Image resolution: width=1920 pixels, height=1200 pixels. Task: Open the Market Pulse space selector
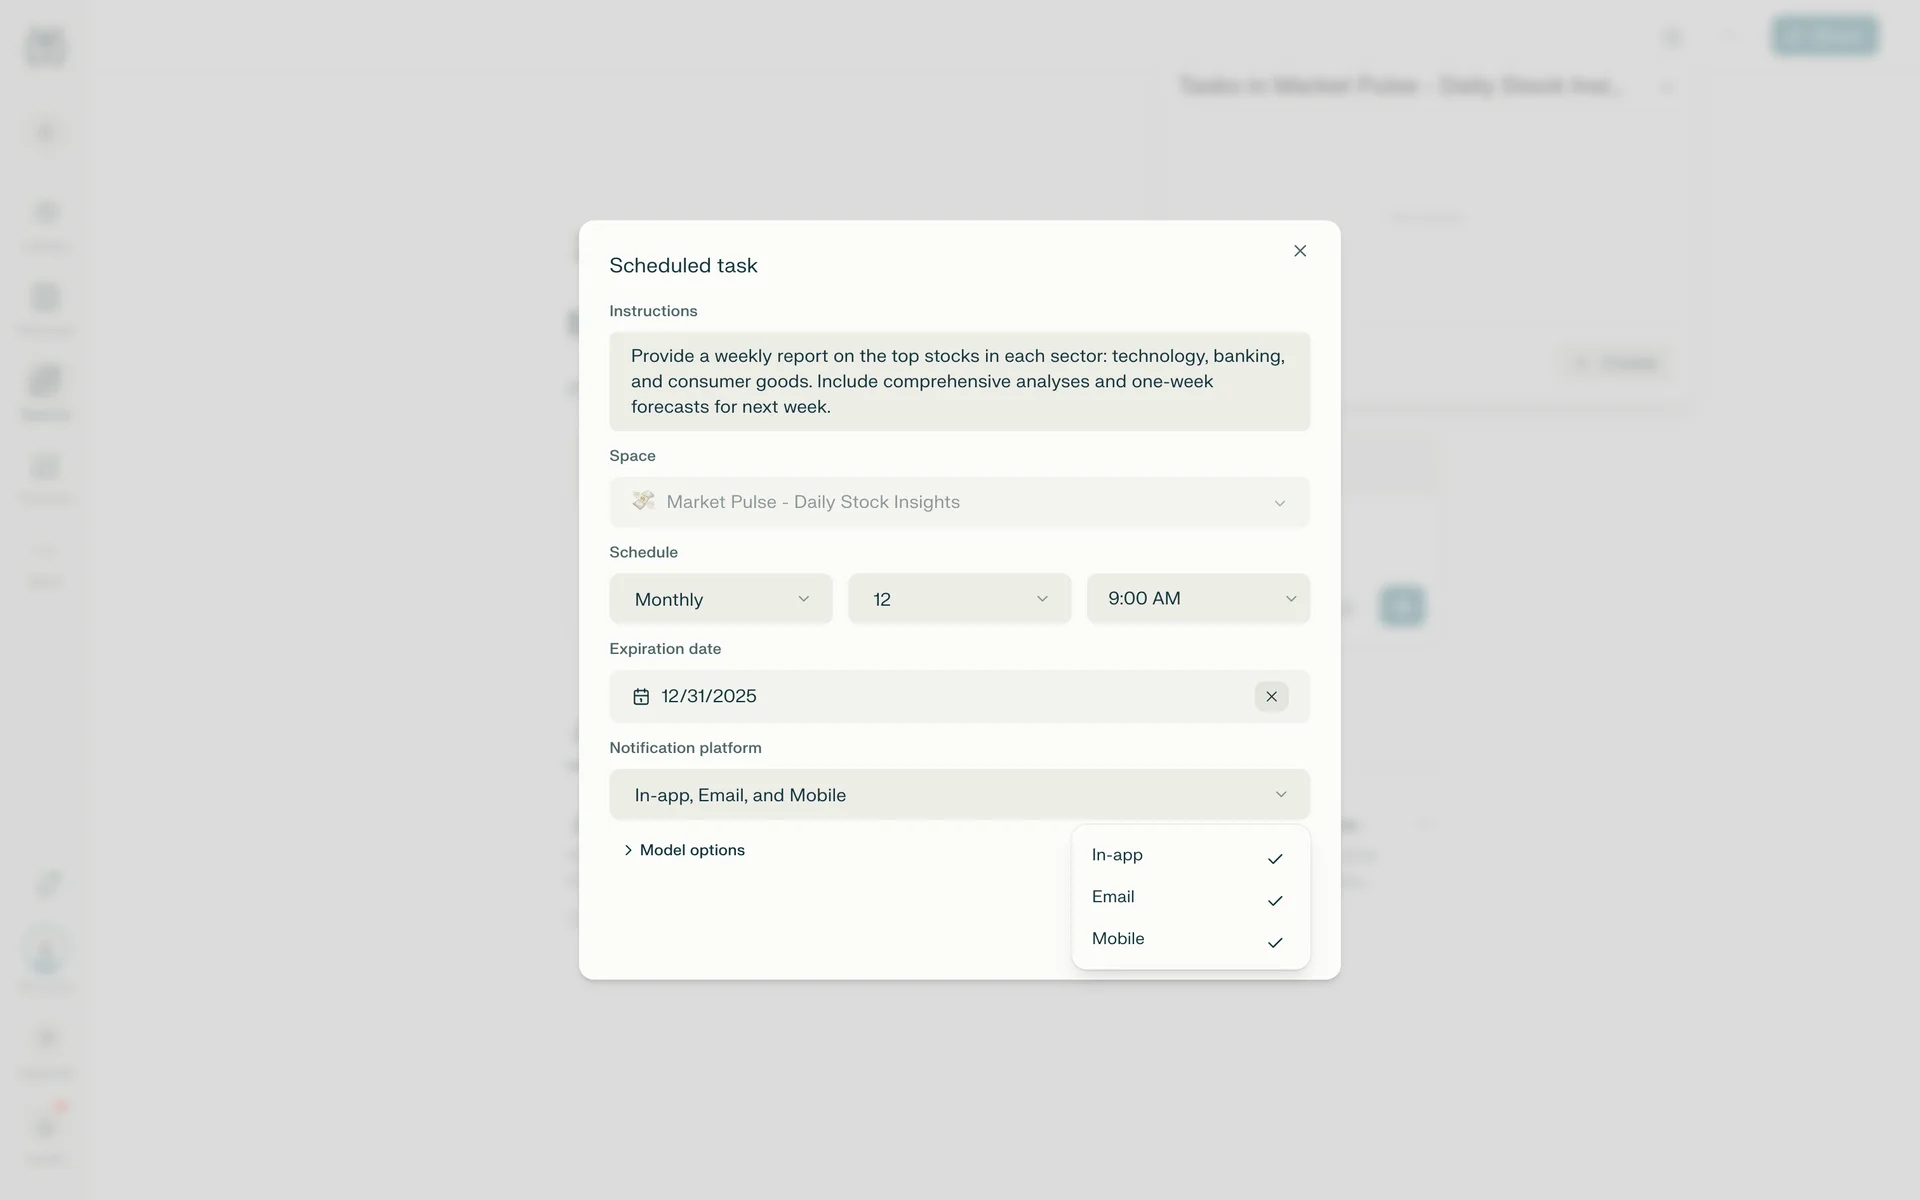959,502
